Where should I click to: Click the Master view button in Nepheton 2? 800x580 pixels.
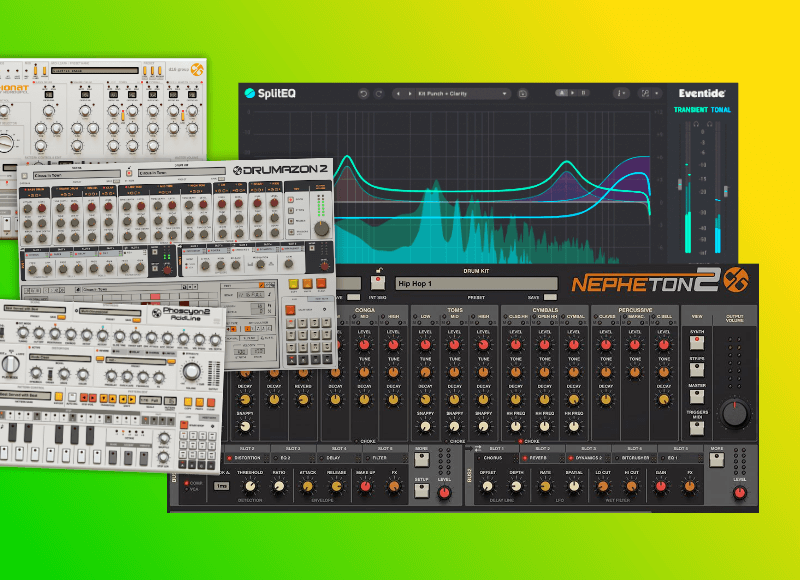[697, 396]
